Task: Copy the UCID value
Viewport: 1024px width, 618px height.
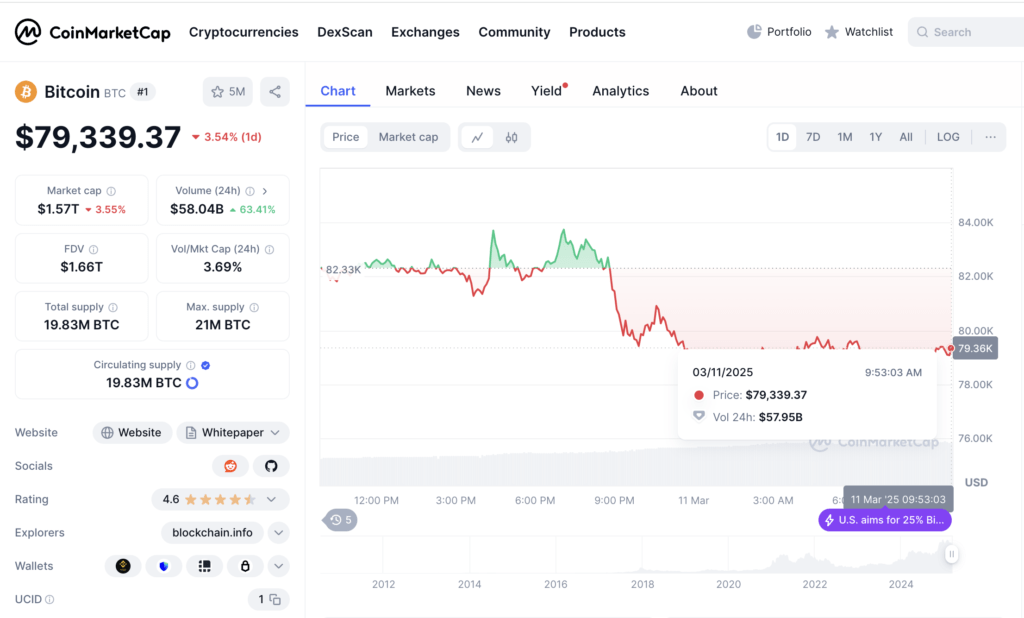Action: coord(275,600)
